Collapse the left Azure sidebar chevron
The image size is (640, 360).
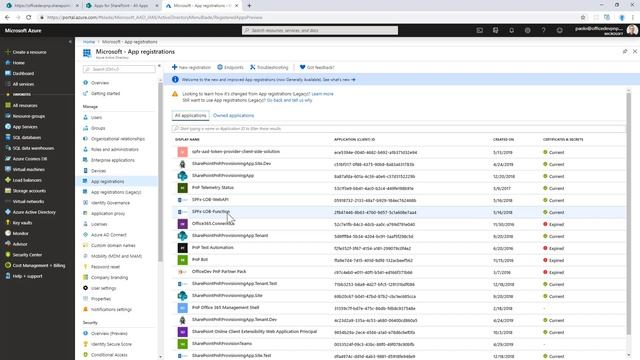70,42
